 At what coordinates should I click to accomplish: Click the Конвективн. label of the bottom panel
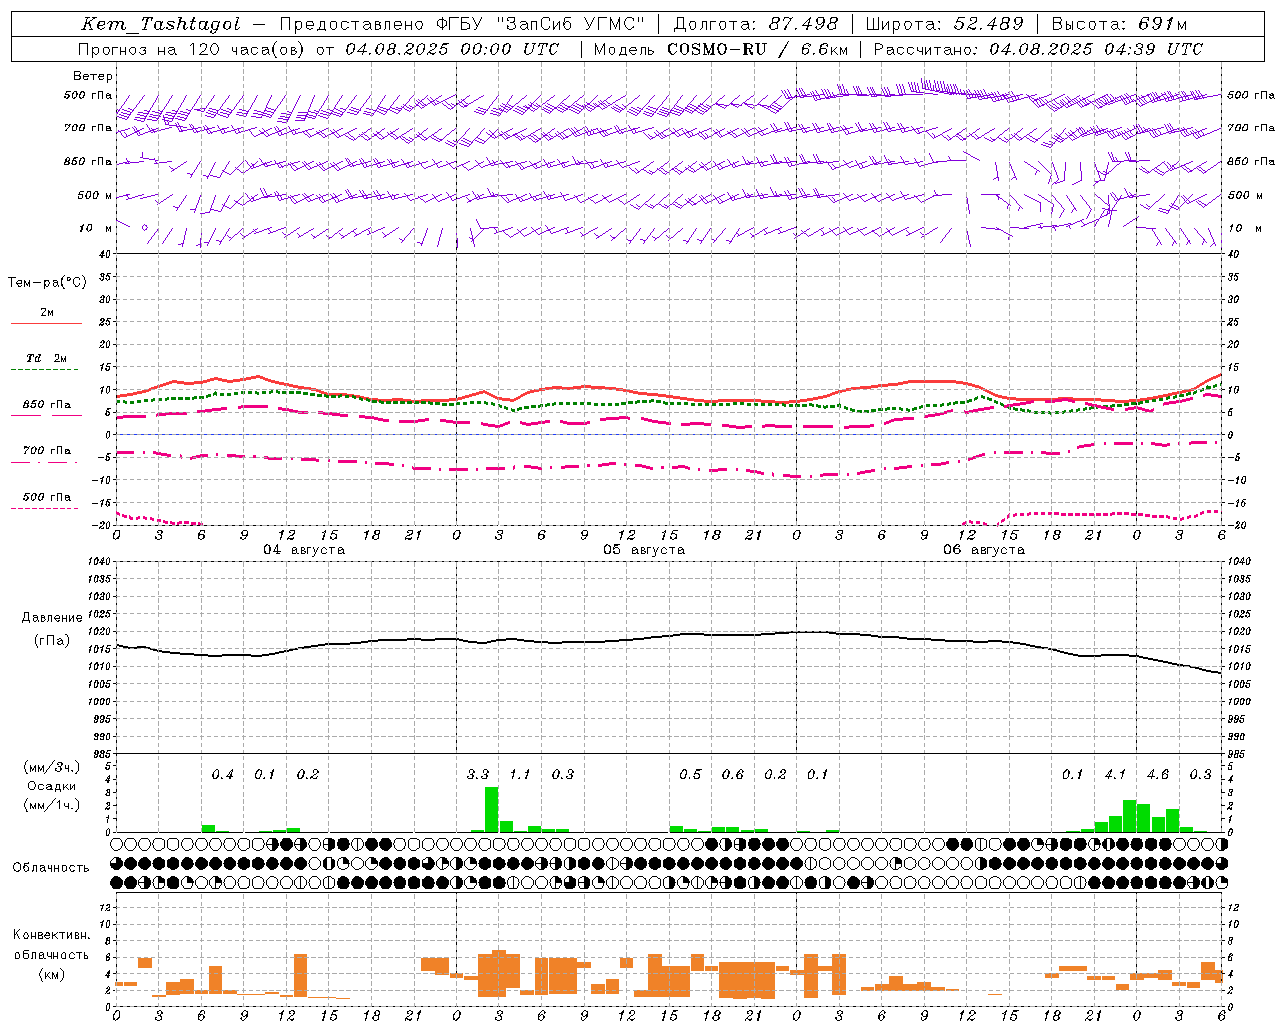(51, 936)
